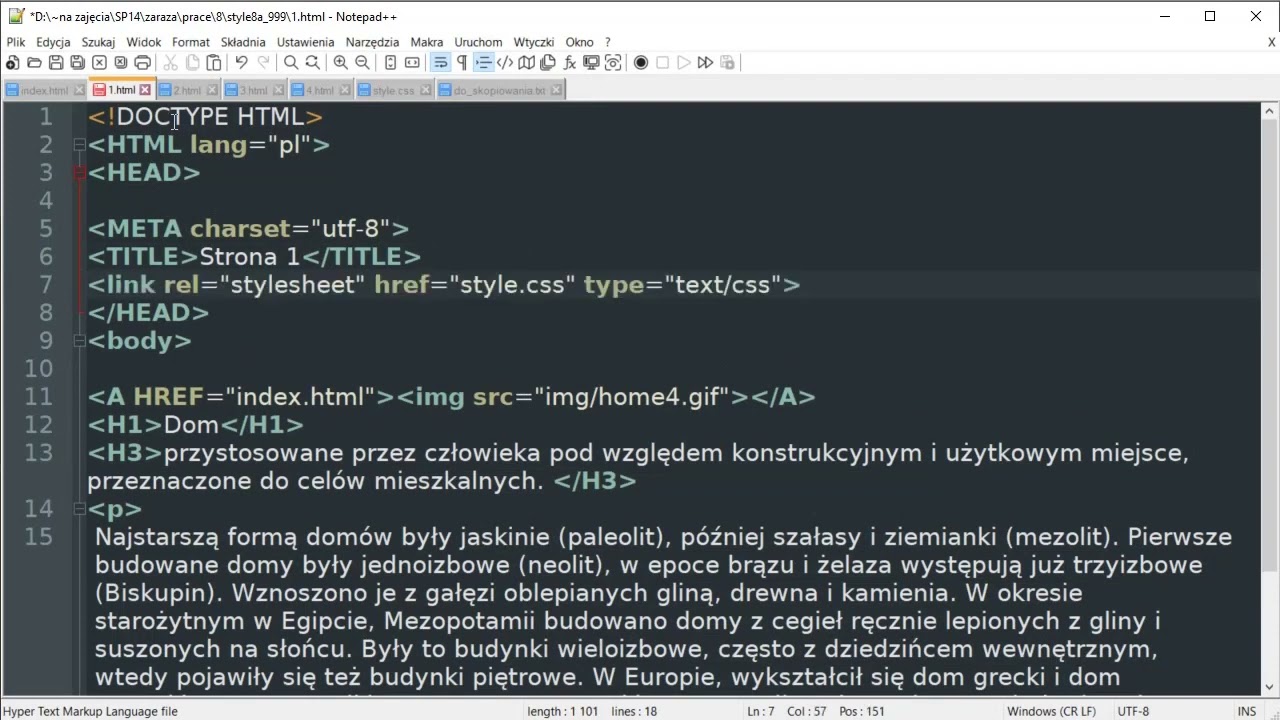This screenshot has width=1280, height=720.
Task: Click the Save All toolbar icon
Action: [x=77, y=63]
